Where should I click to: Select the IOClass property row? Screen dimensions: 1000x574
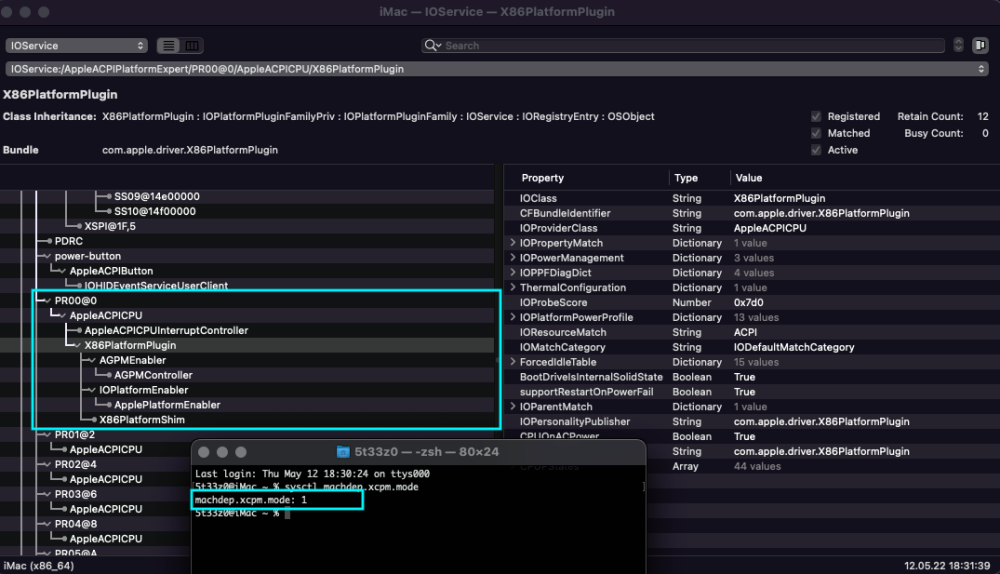(x=752, y=198)
